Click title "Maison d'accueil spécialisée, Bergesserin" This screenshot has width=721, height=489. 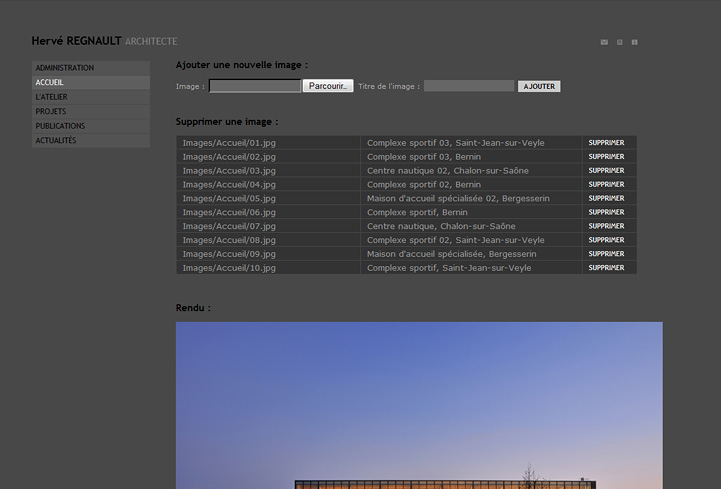pos(452,254)
